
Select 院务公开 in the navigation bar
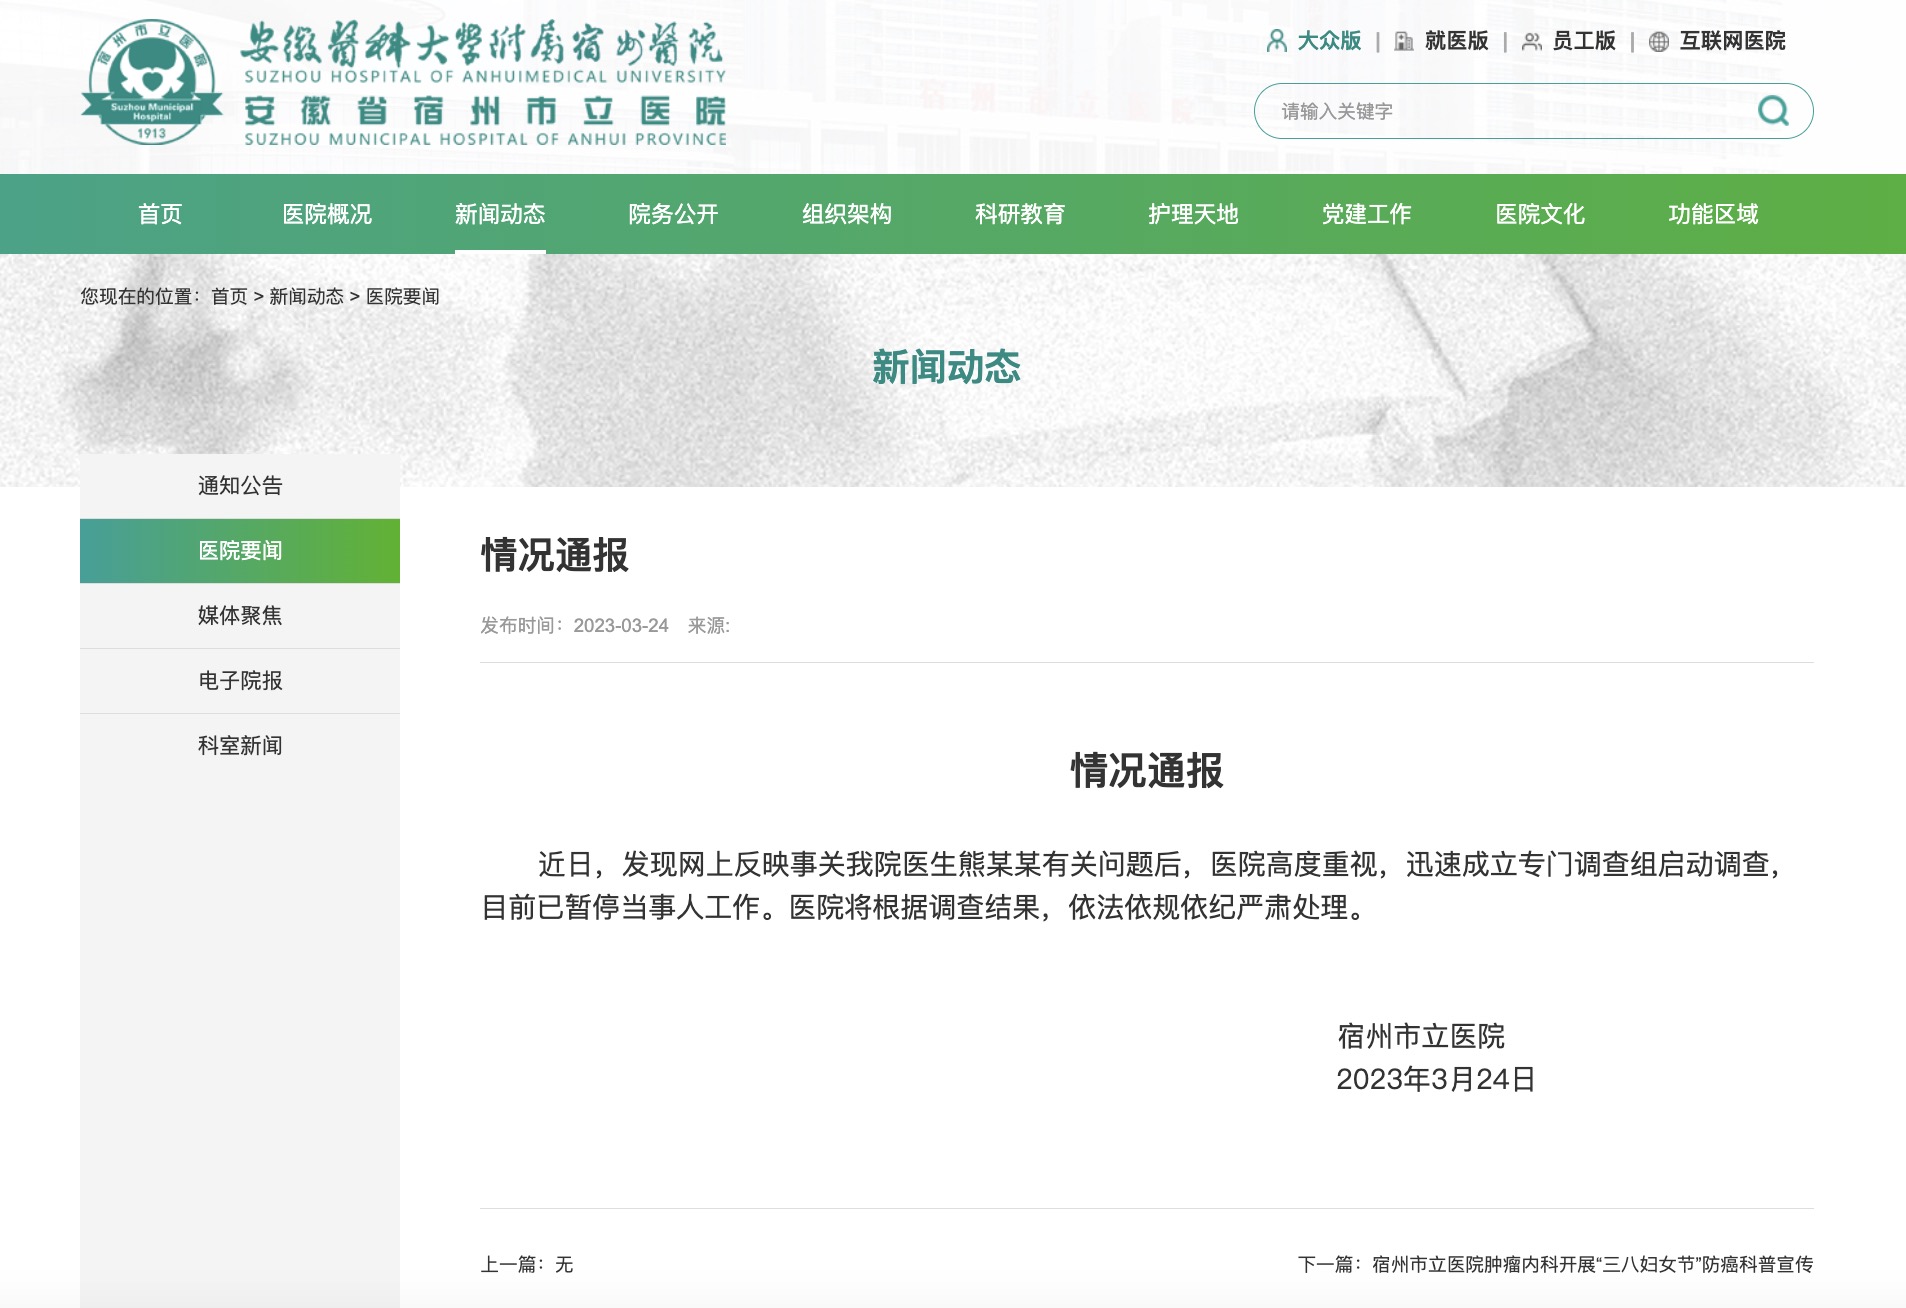pyautogui.click(x=673, y=214)
